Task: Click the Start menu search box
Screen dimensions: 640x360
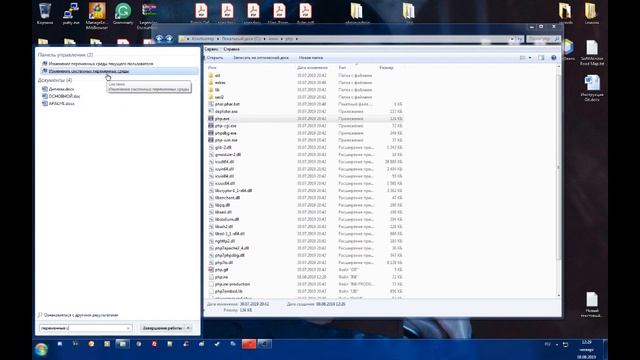Action: [x=85, y=328]
